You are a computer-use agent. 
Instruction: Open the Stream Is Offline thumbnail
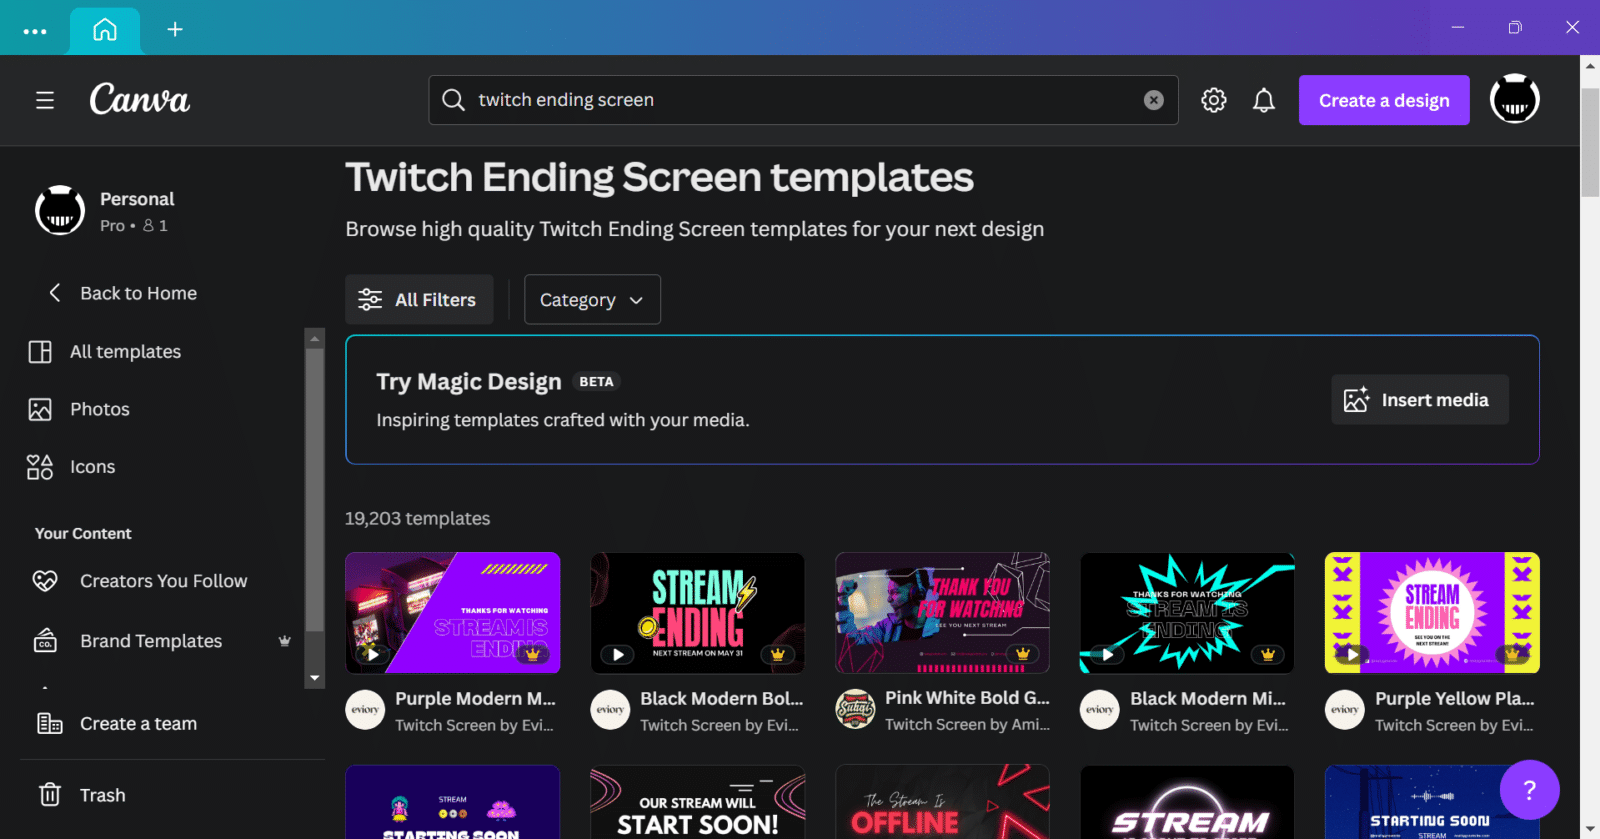943,802
